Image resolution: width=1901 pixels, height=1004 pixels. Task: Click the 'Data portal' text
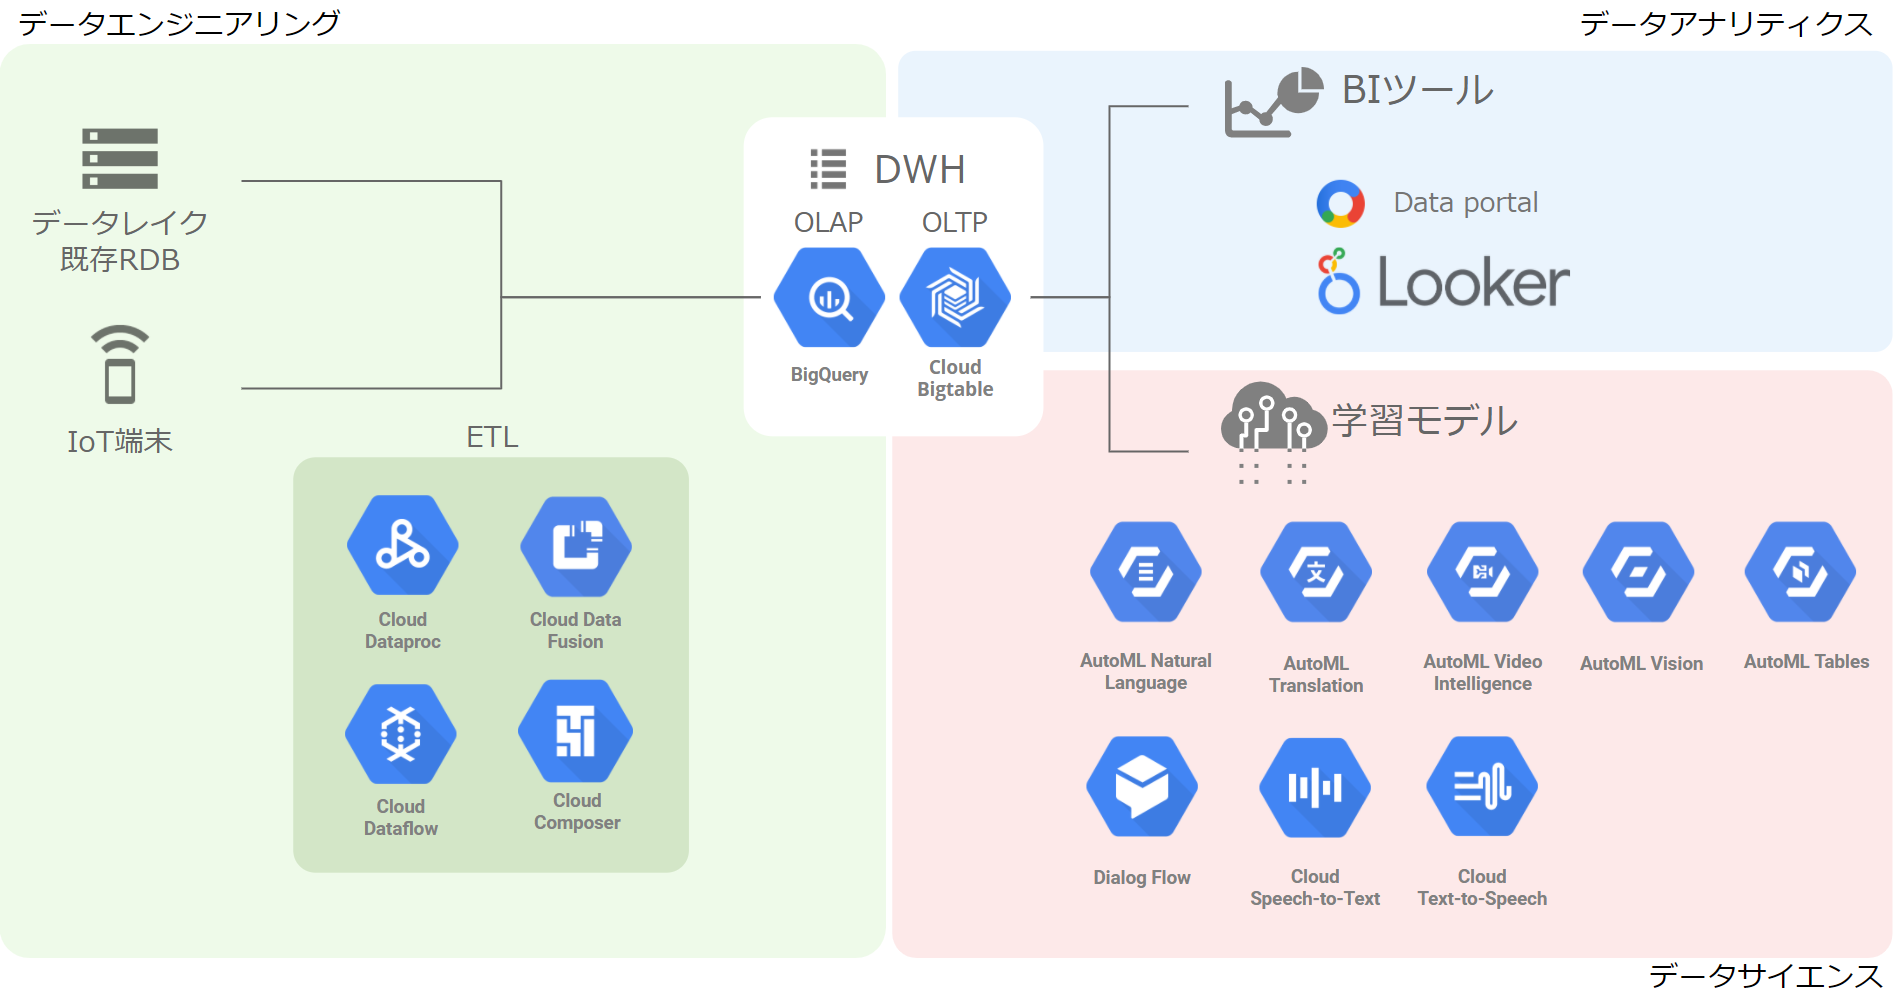click(x=1466, y=203)
